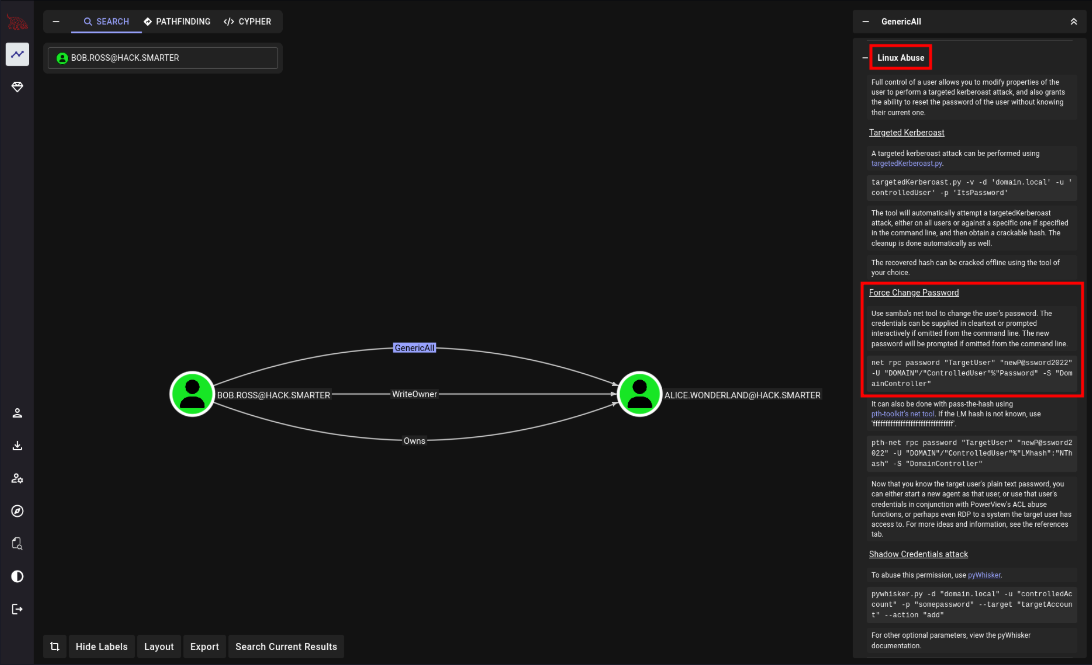The image size is (1092, 665).
Task: Collapse all sections with double chevron
Action: 1074,21
